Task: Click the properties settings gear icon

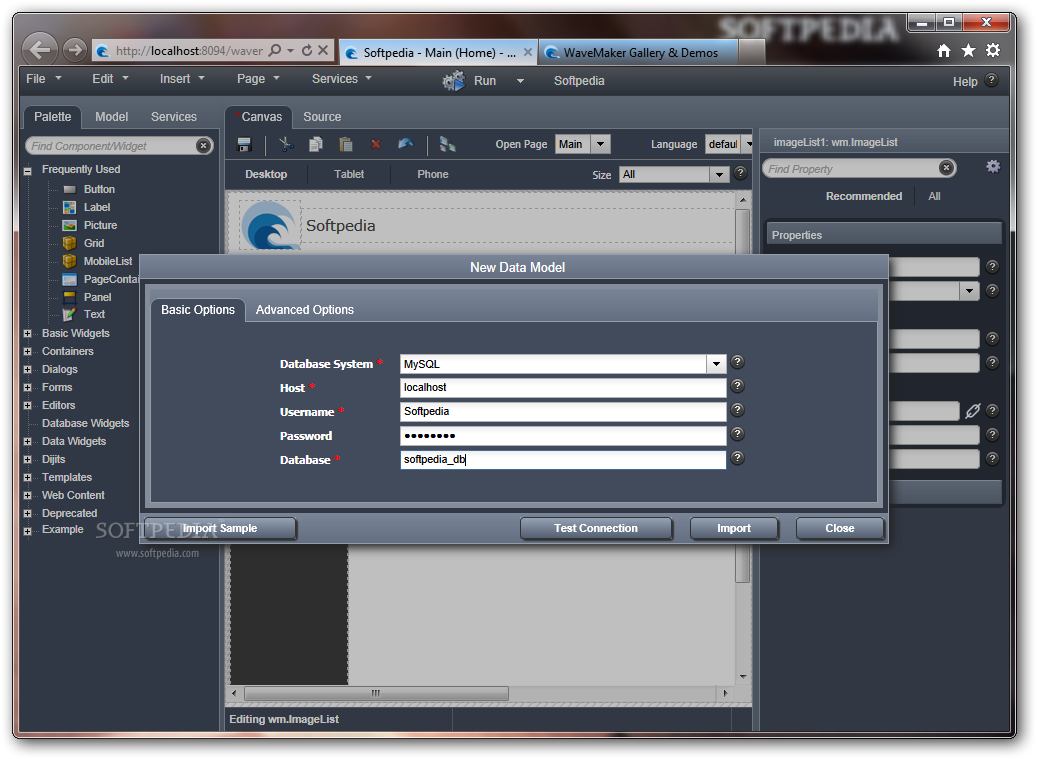Action: tap(993, 167)
